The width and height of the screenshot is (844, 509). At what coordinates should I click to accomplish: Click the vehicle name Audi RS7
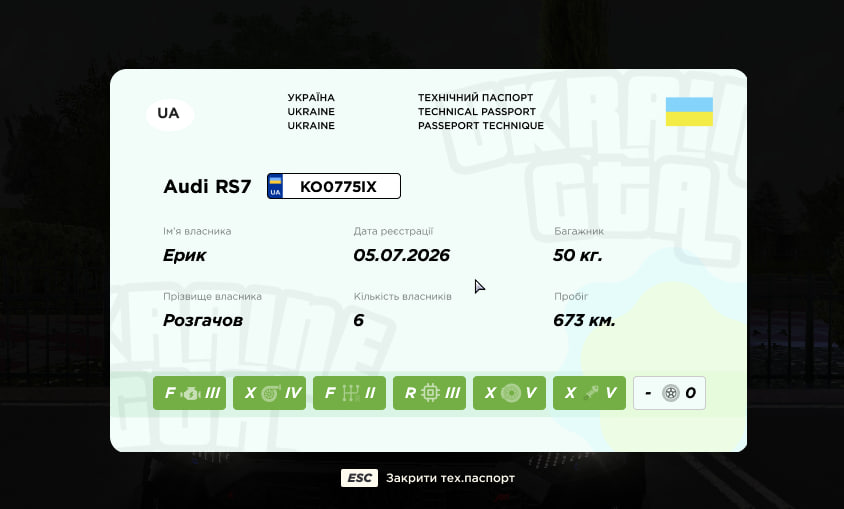tap(207, 187)
